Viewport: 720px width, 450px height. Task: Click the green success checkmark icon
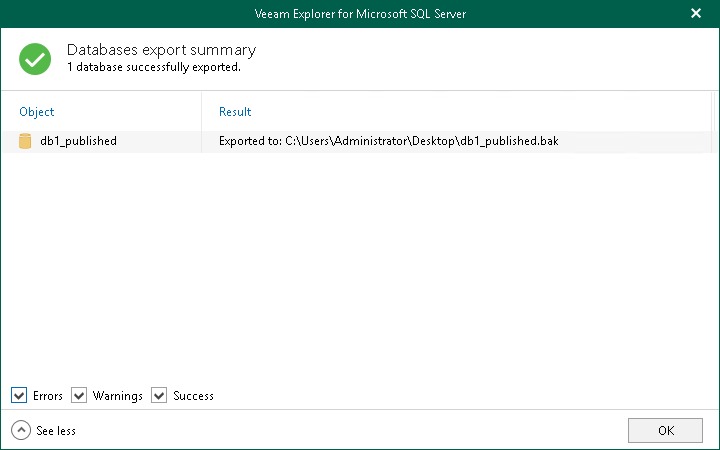point(35,59)
